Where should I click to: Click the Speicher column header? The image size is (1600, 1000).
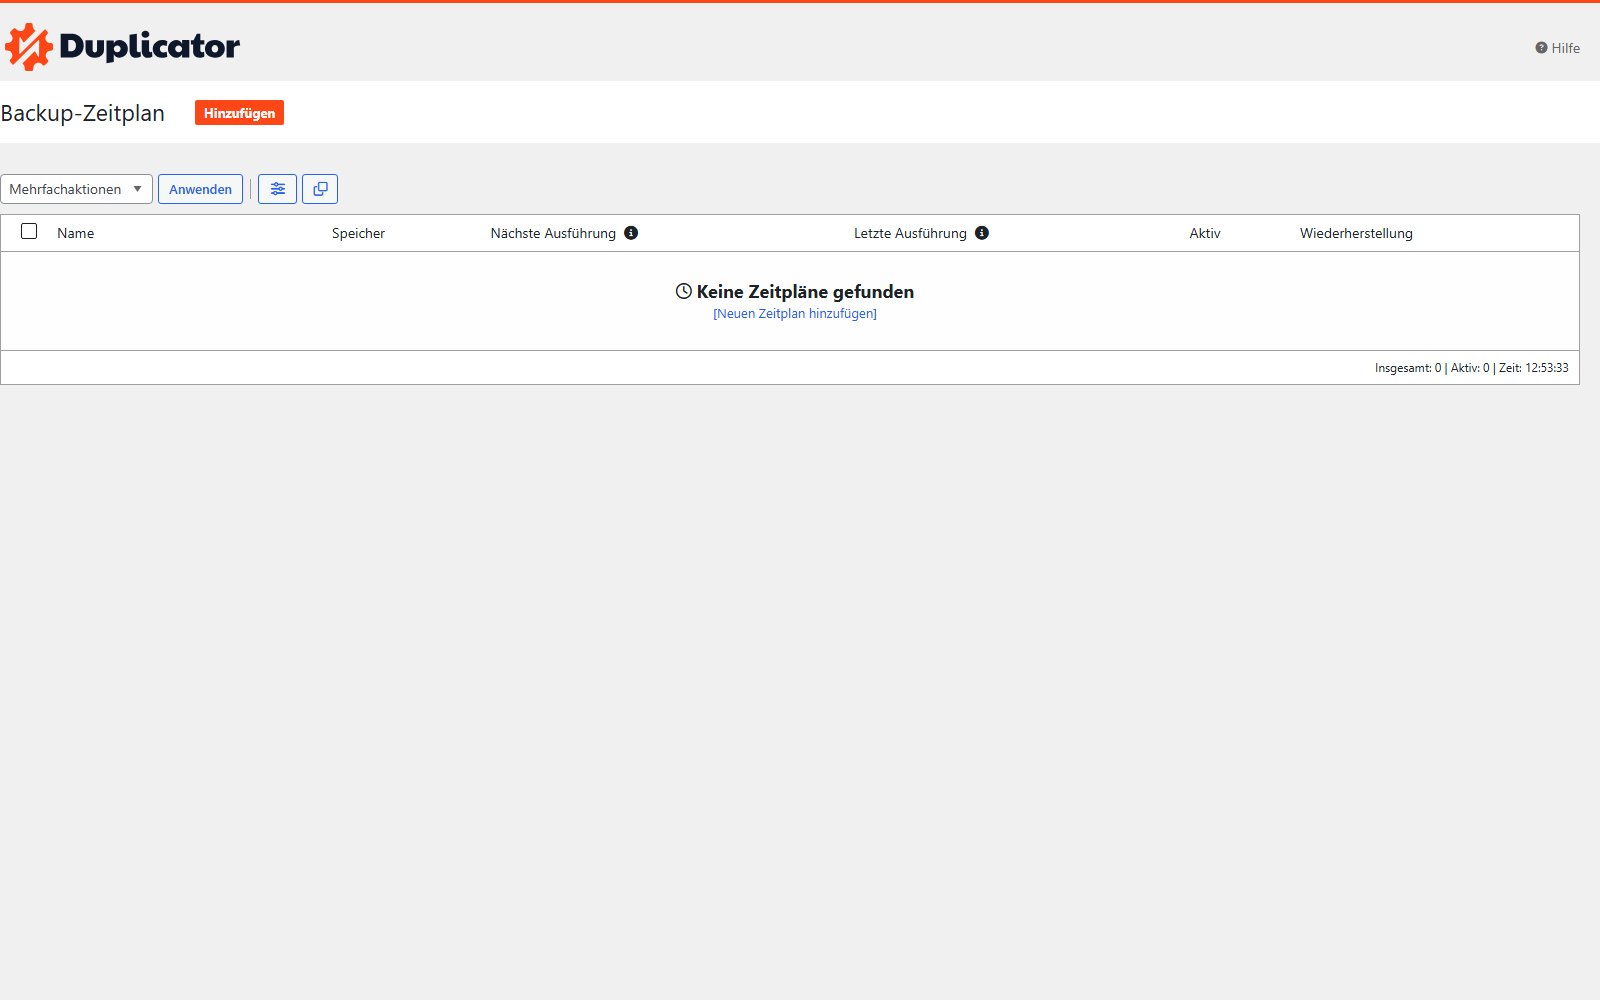[x=358, y=233]
